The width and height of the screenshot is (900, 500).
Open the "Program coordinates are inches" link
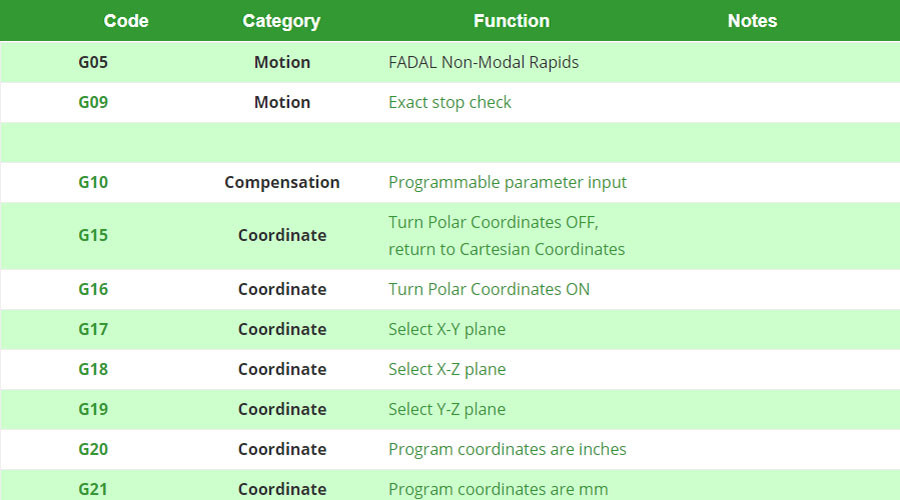pos(507,449)
